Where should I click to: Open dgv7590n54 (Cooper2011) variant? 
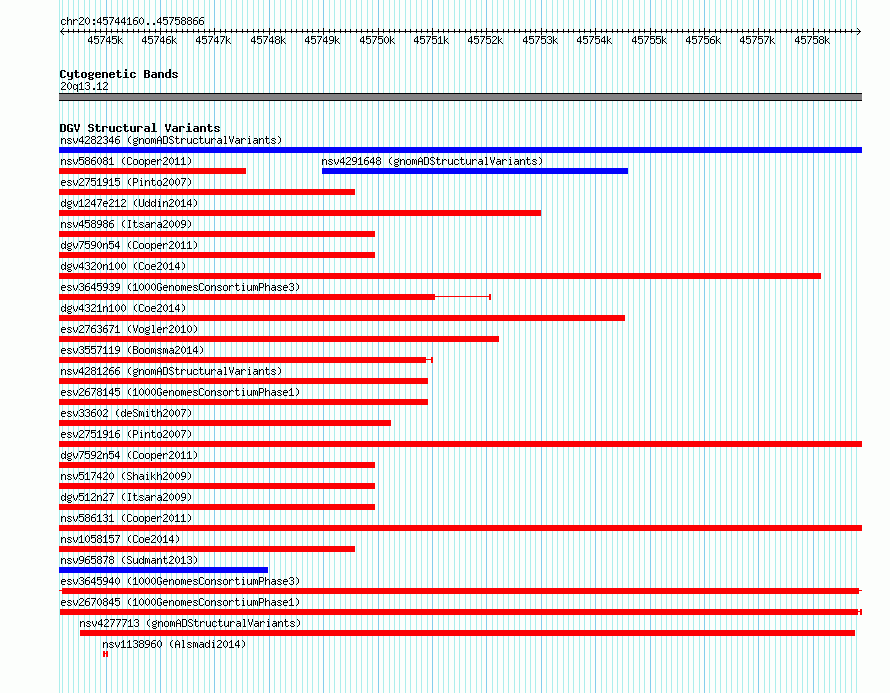(129, 245)
